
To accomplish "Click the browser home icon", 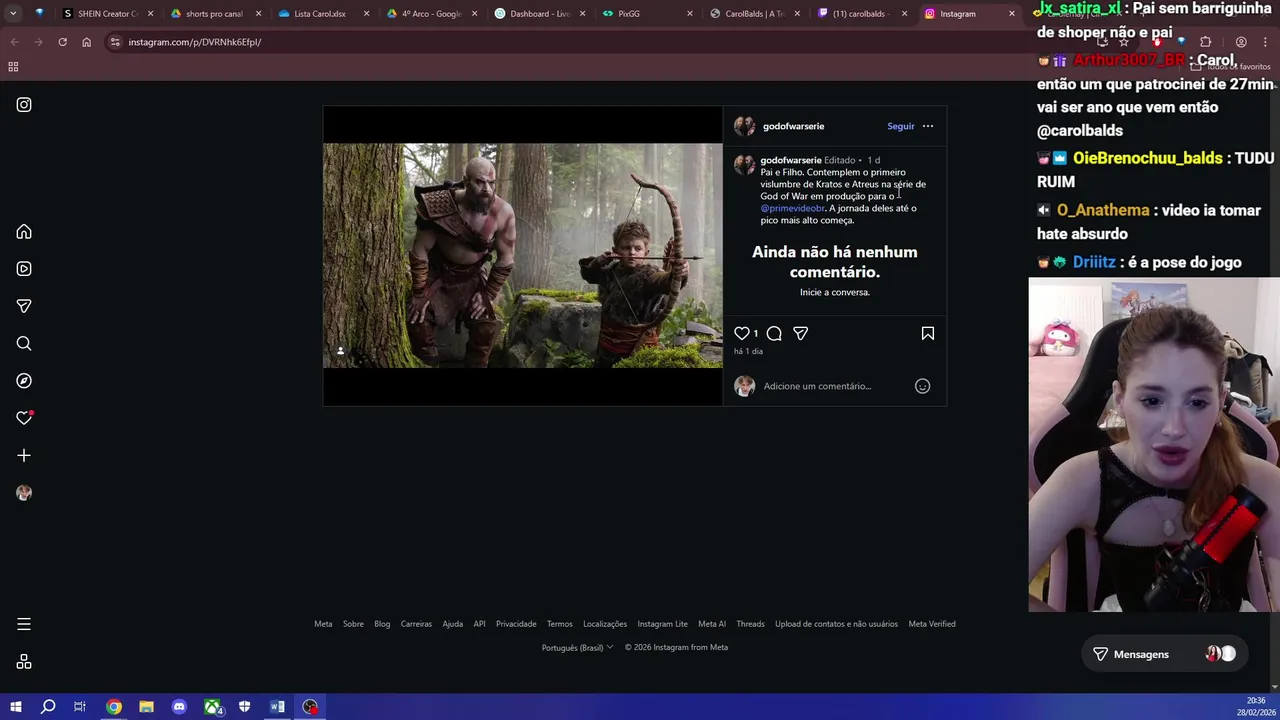I will 86,42.
